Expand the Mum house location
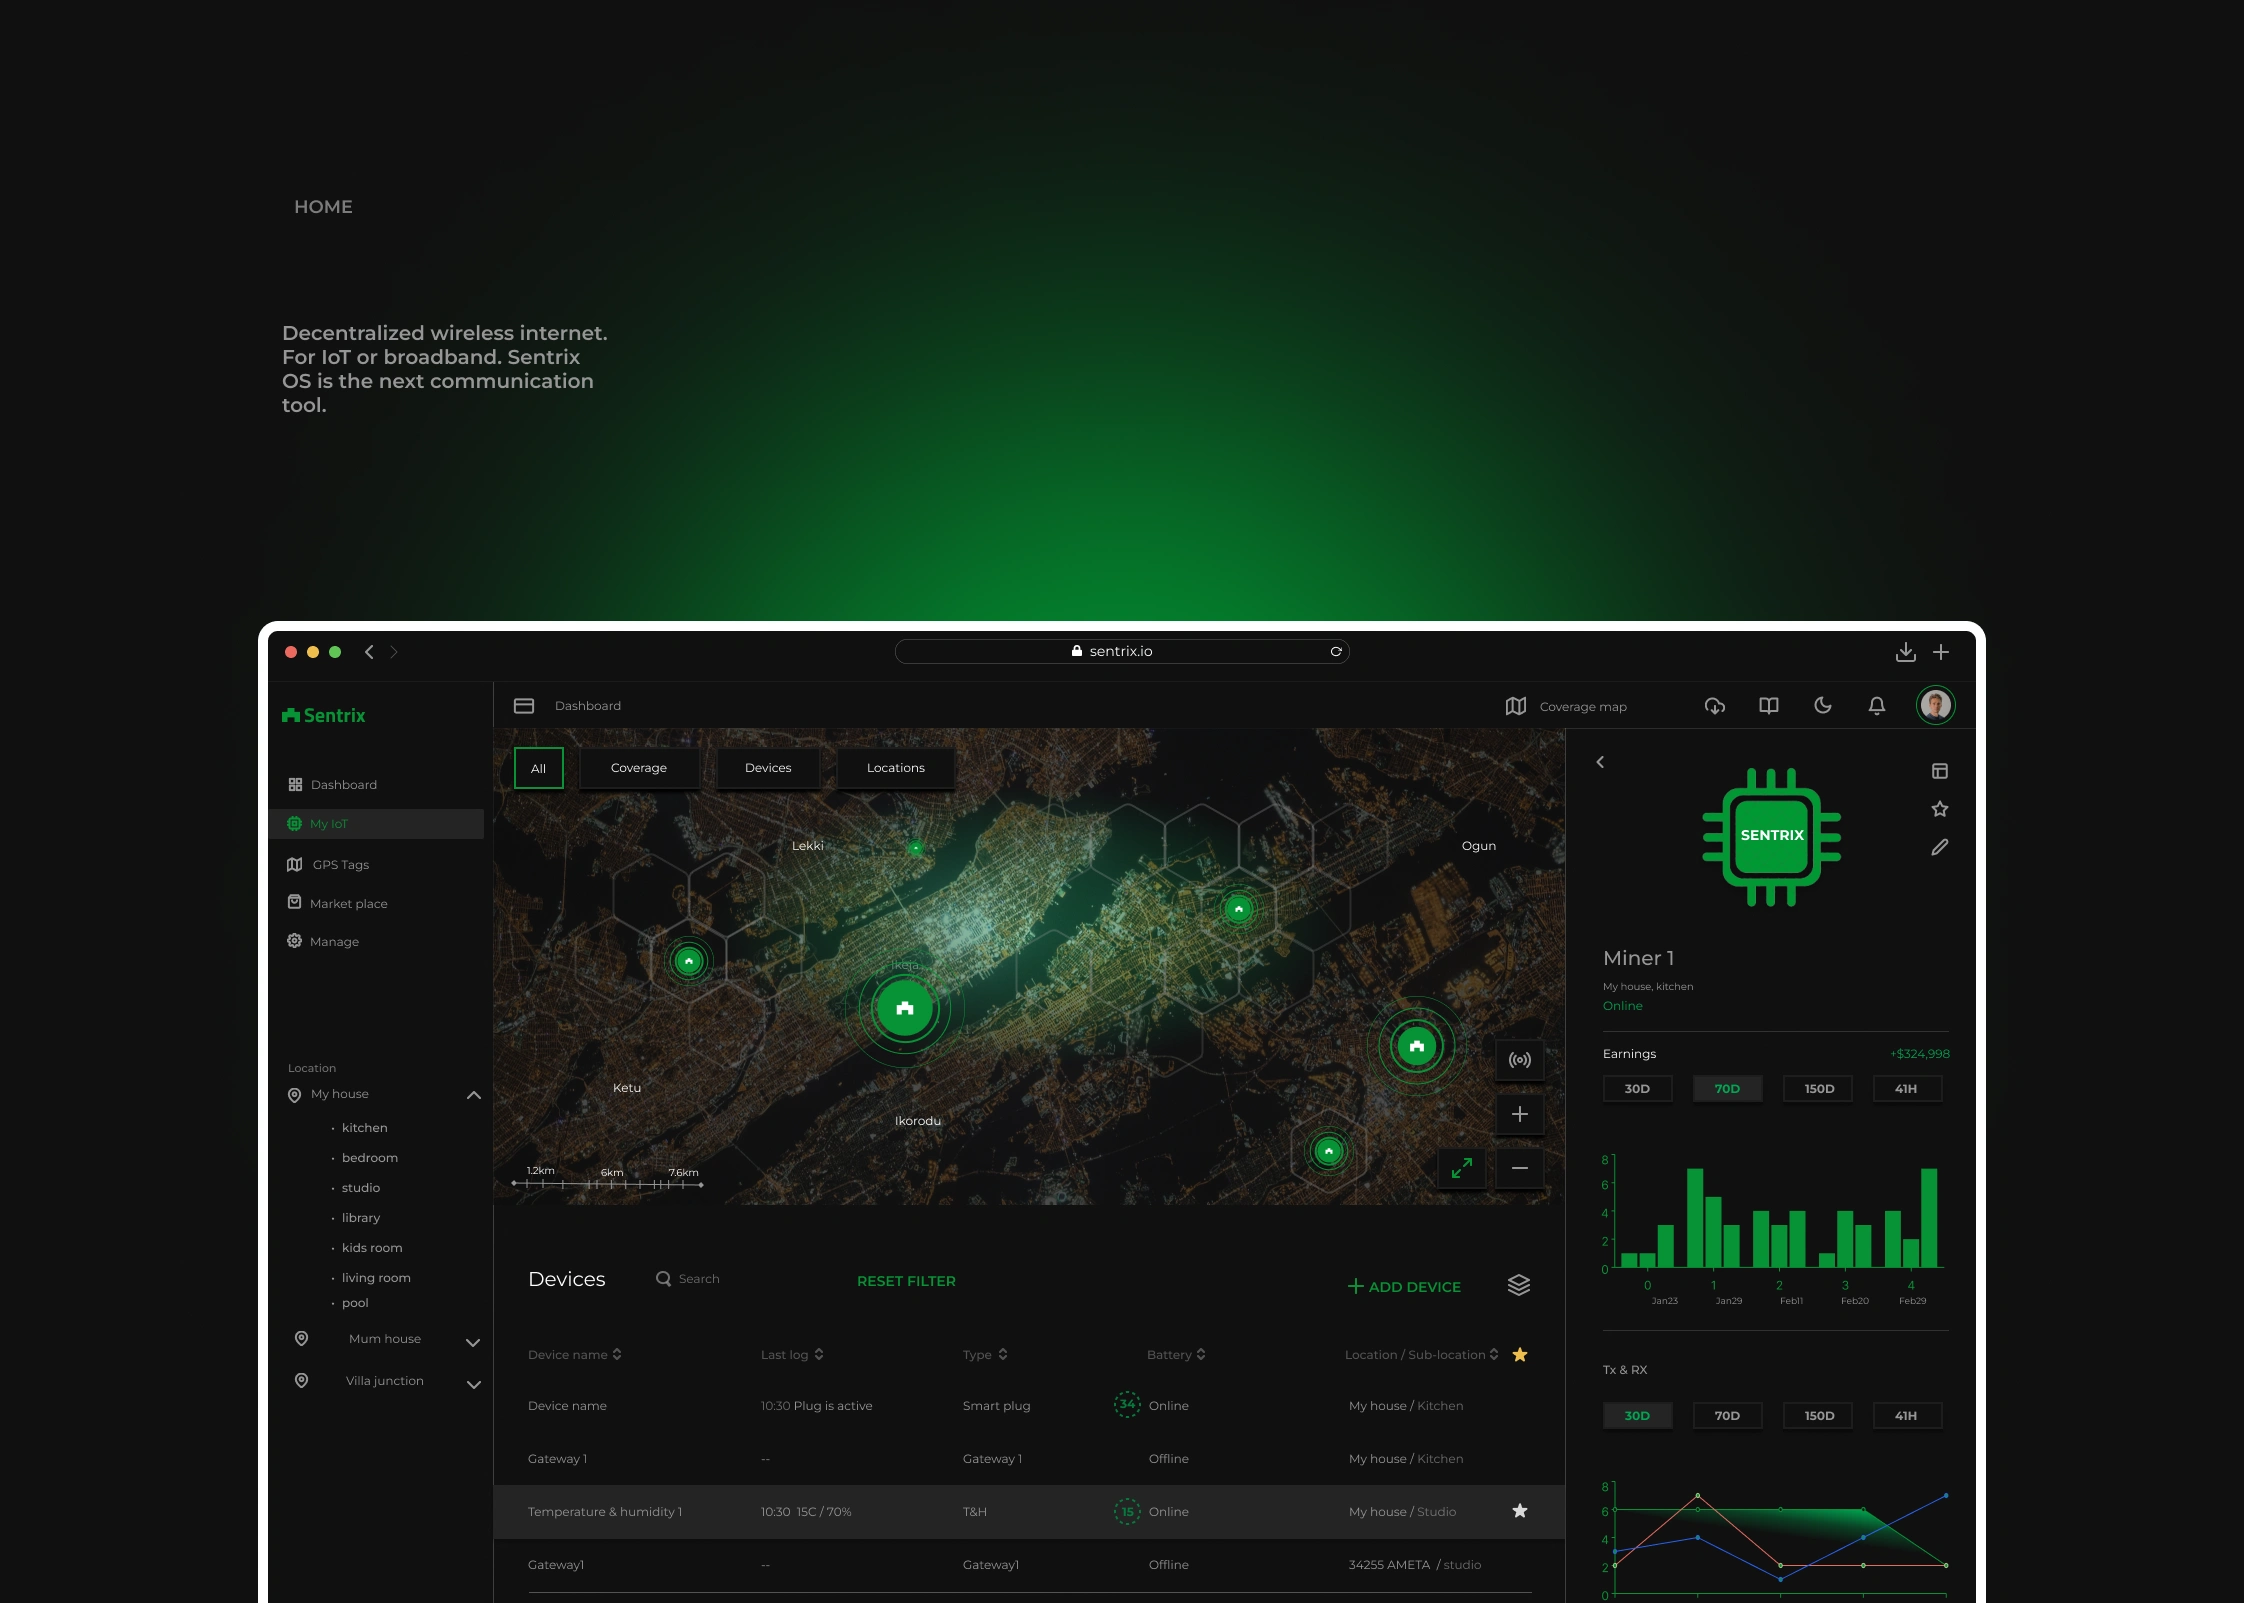2244x1603 pixels. (474, 1342)
